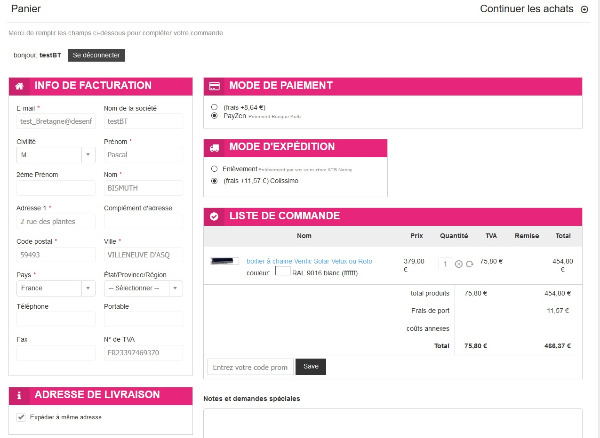Click the Save button for promo code
The width and height of the screenshot is (600, 438).
coord(310,367)
